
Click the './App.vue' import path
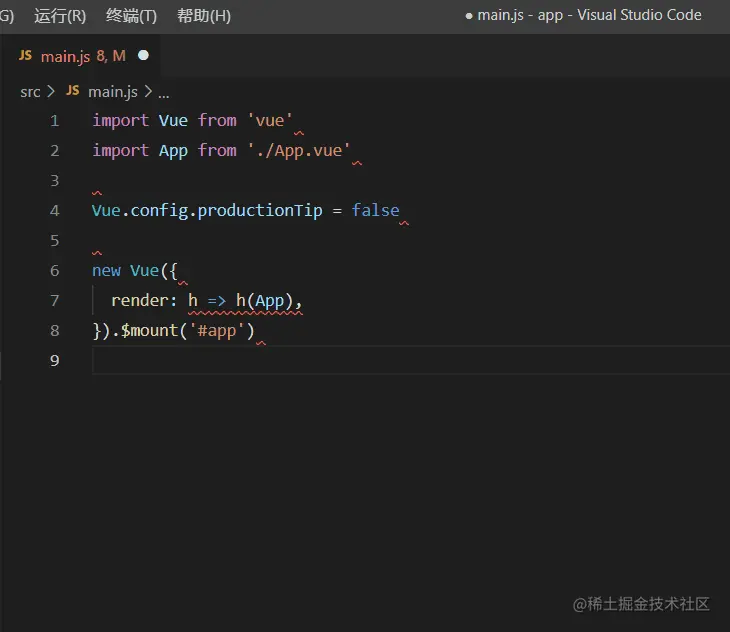(298, 150)
